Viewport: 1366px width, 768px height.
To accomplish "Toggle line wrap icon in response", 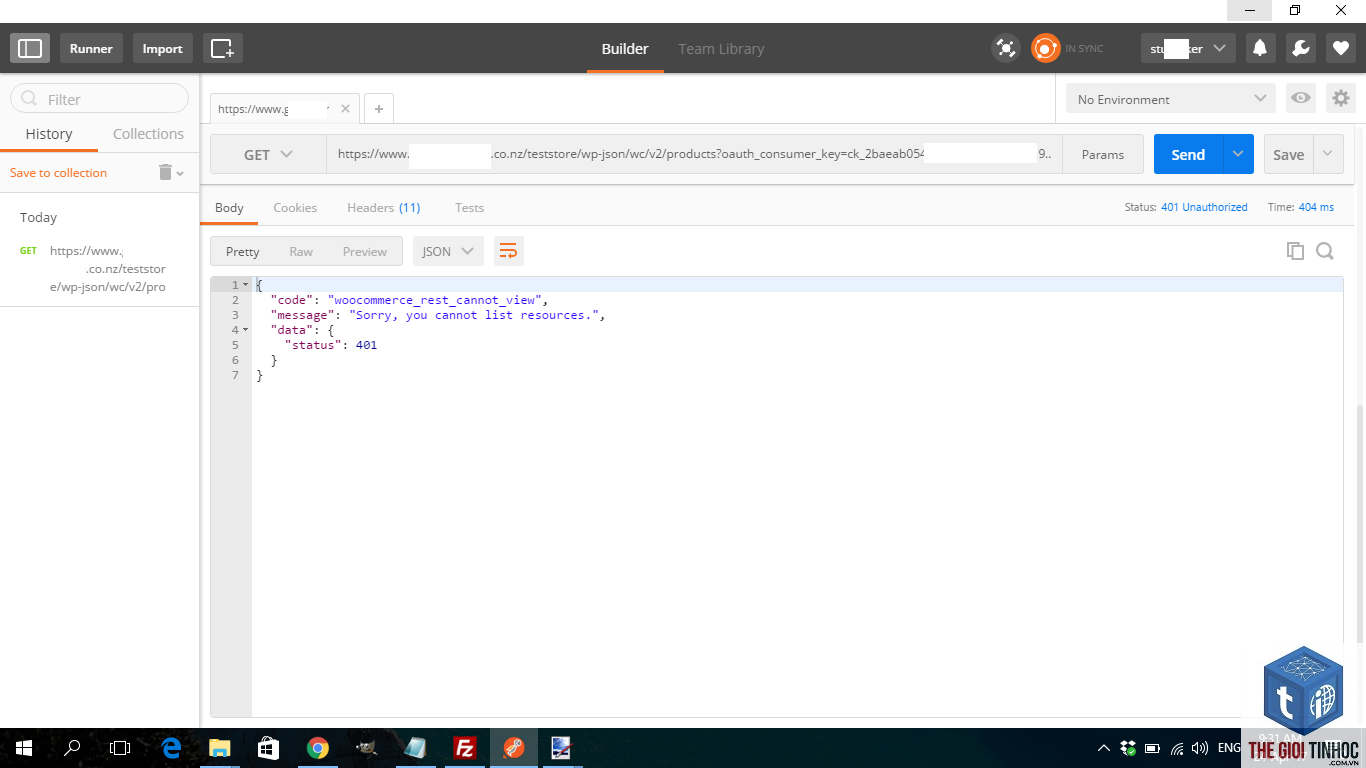I will 509,251.
